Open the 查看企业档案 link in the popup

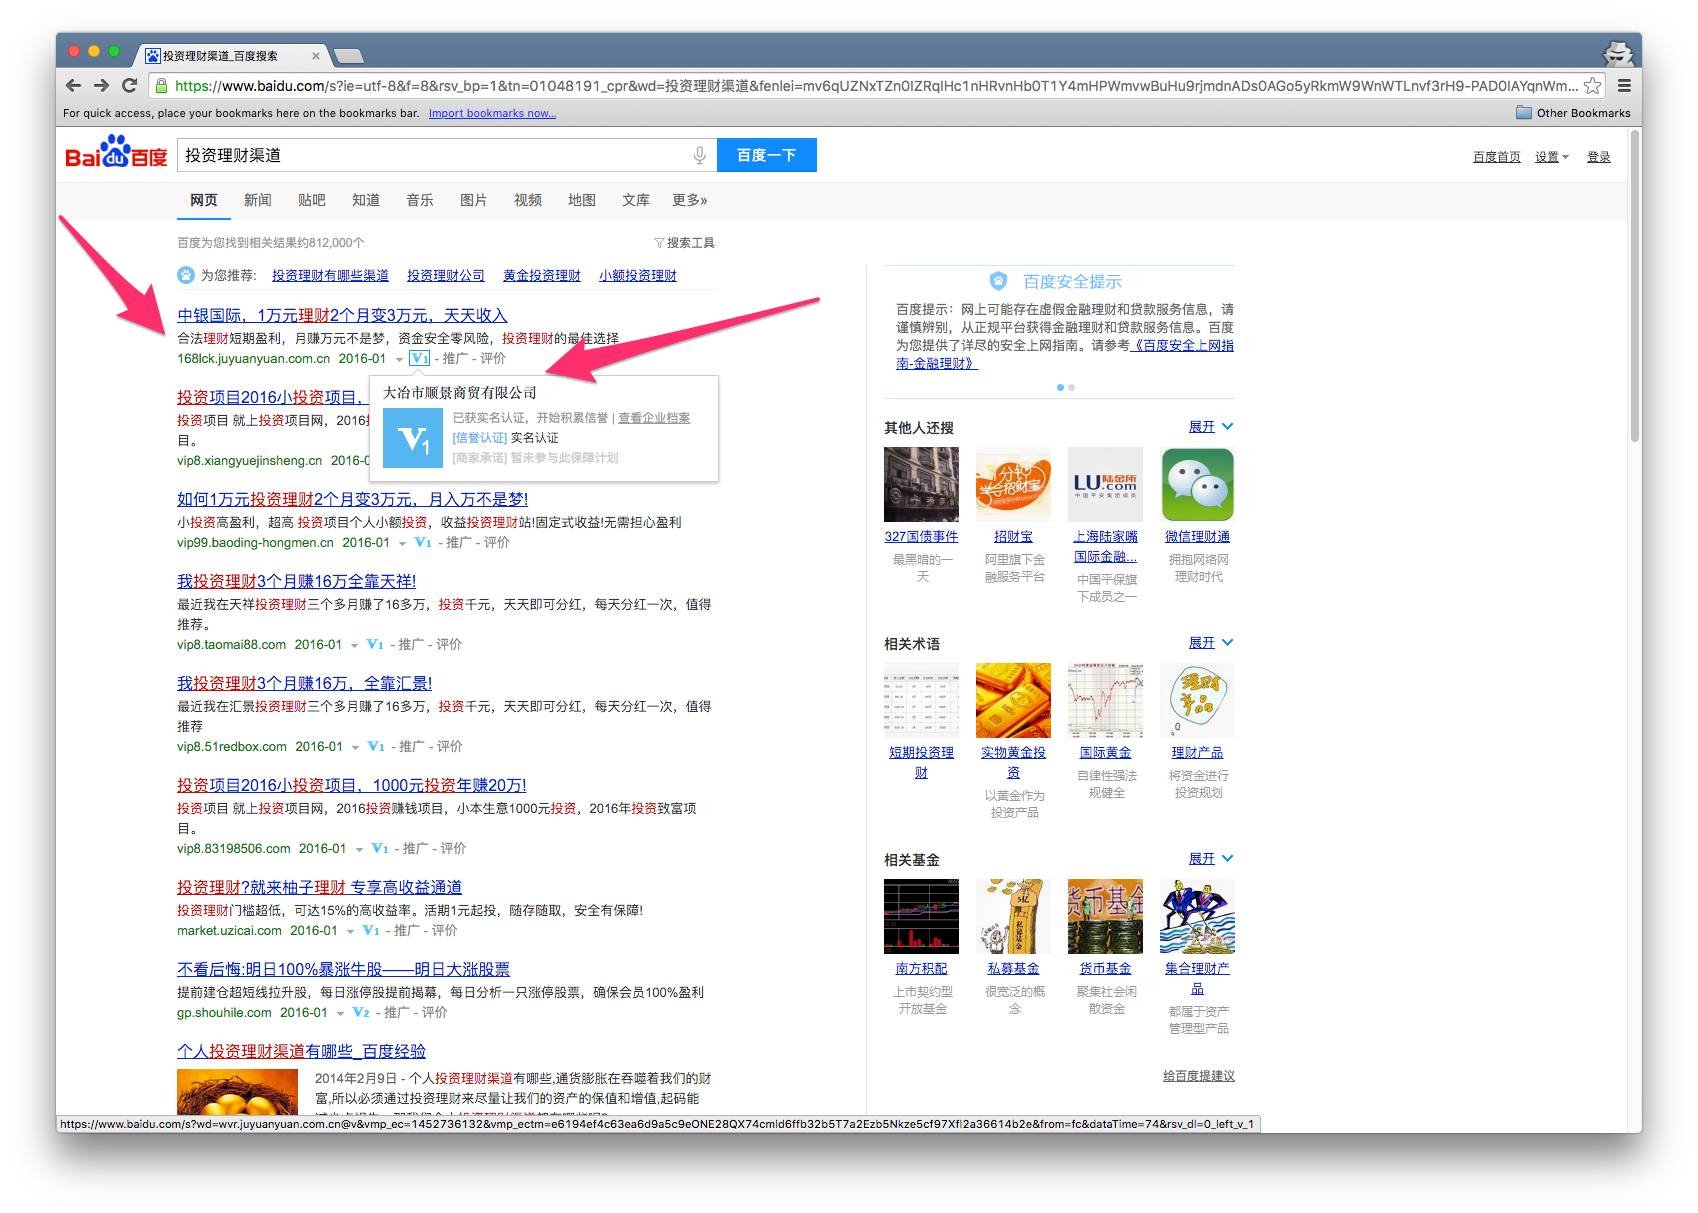coord(654,418)
